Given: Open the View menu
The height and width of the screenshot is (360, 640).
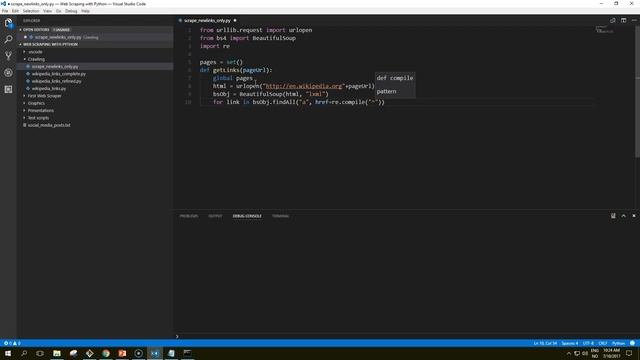Looking at the screenshot, I should [48, 11].
